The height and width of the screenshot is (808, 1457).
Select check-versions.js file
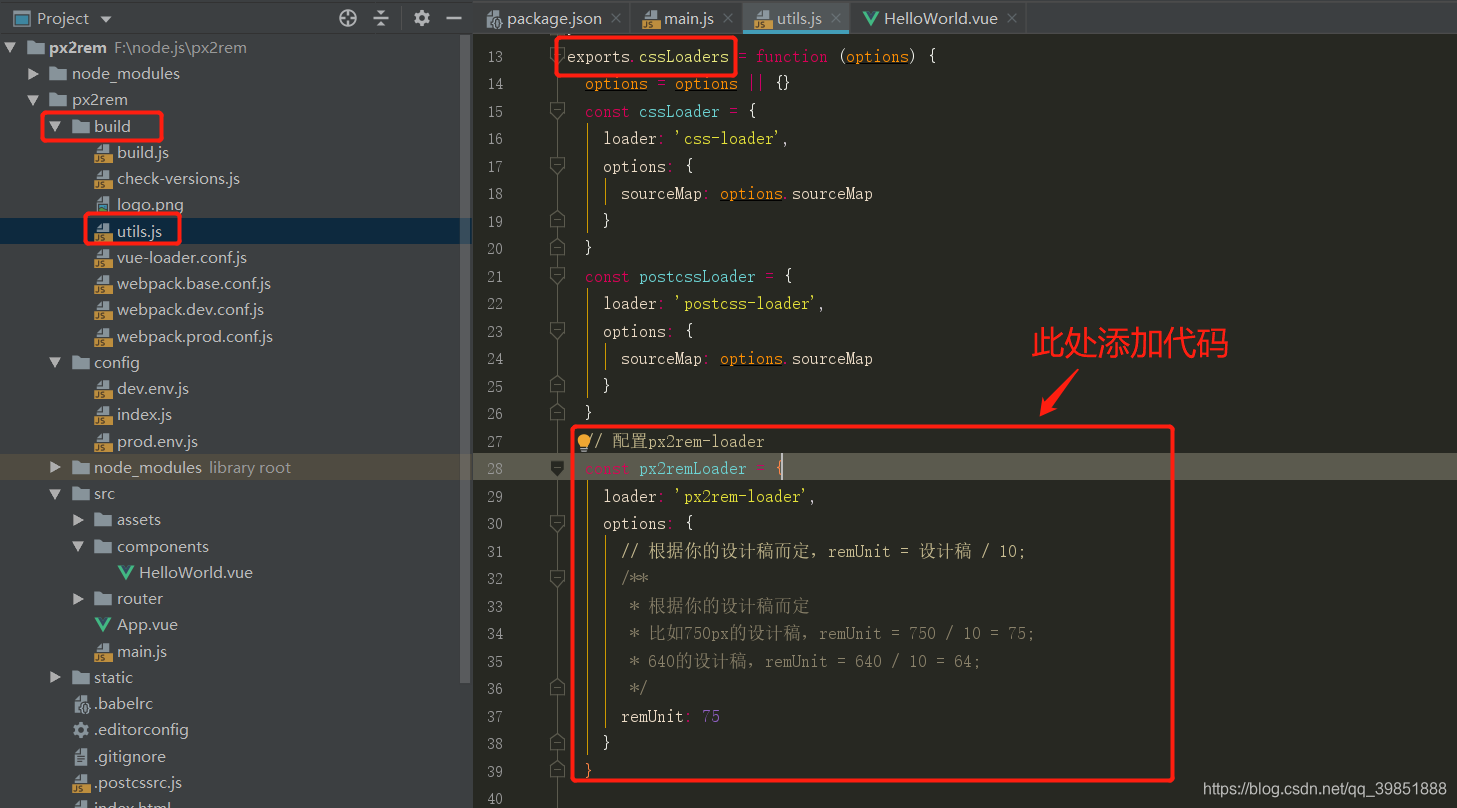(x=178, y=178)
